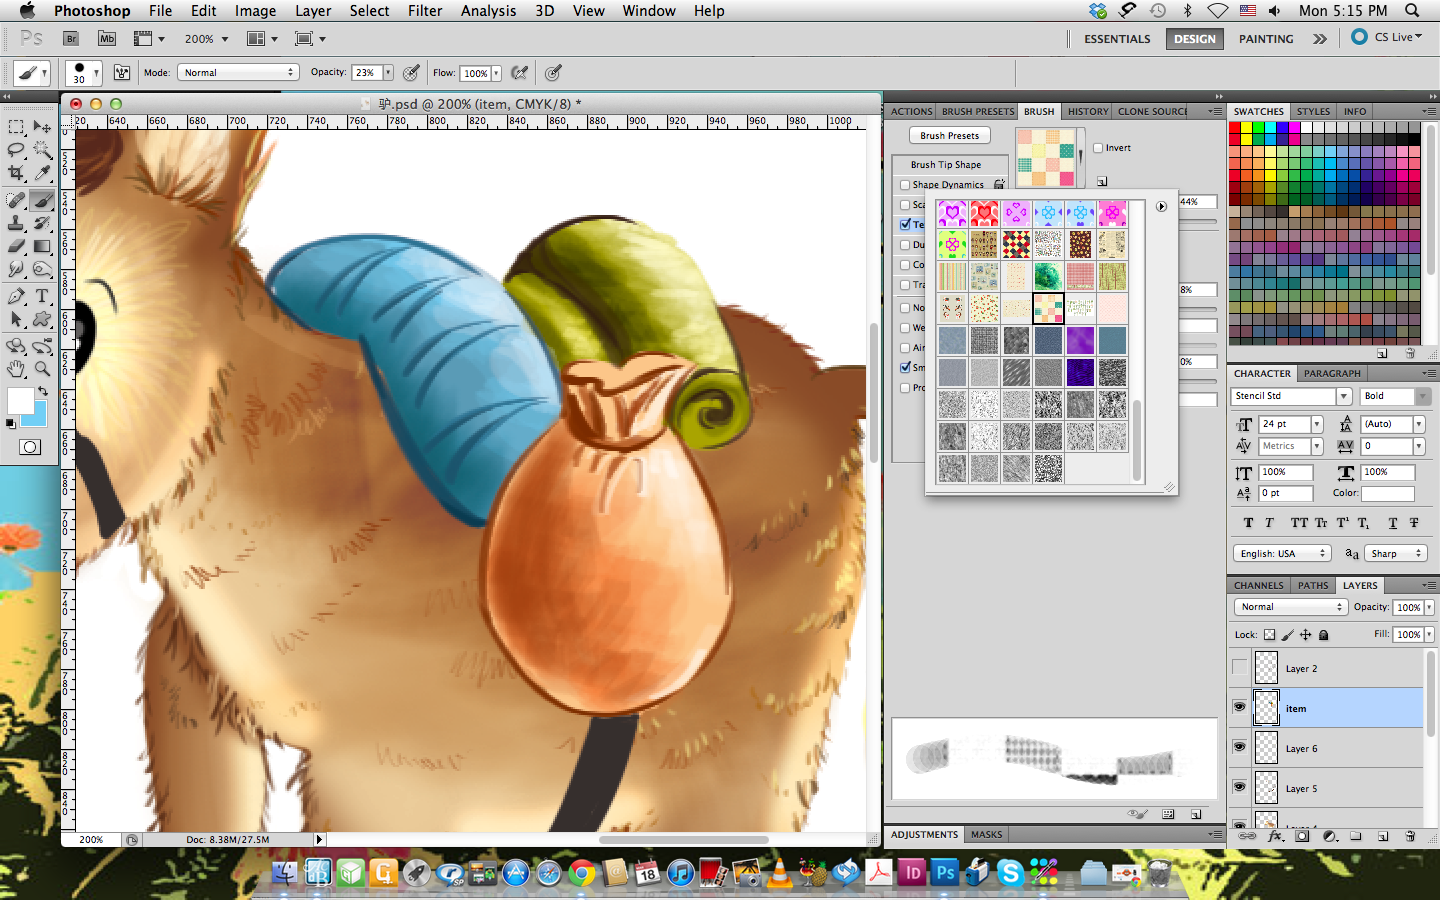Hide the item layer
Screen dimensions: 1440x900
pos(1240,708)
